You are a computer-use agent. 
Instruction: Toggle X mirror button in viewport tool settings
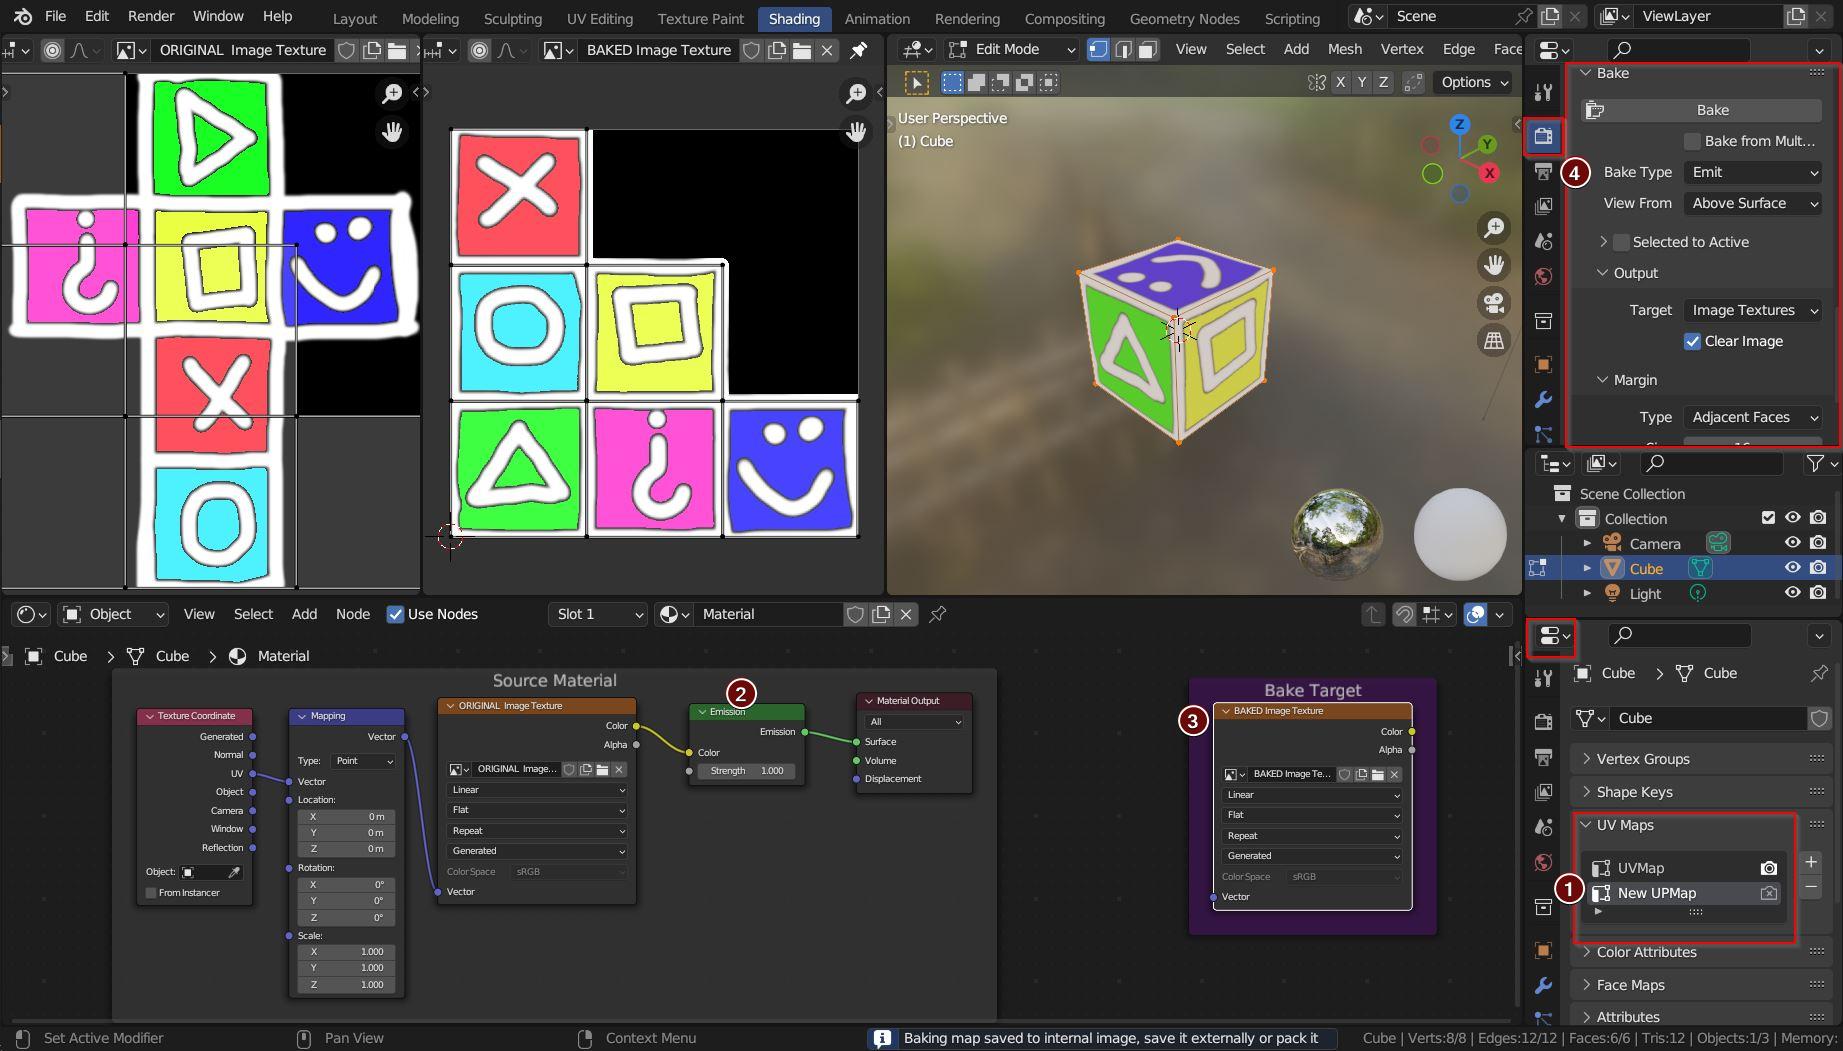tap(1340, 83)
